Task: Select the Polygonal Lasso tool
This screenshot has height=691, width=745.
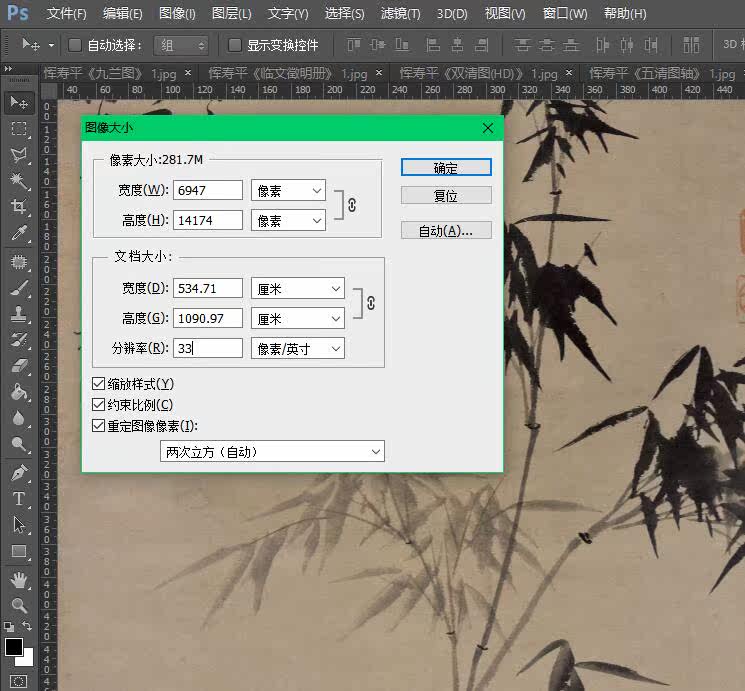Action: (19, 155)
